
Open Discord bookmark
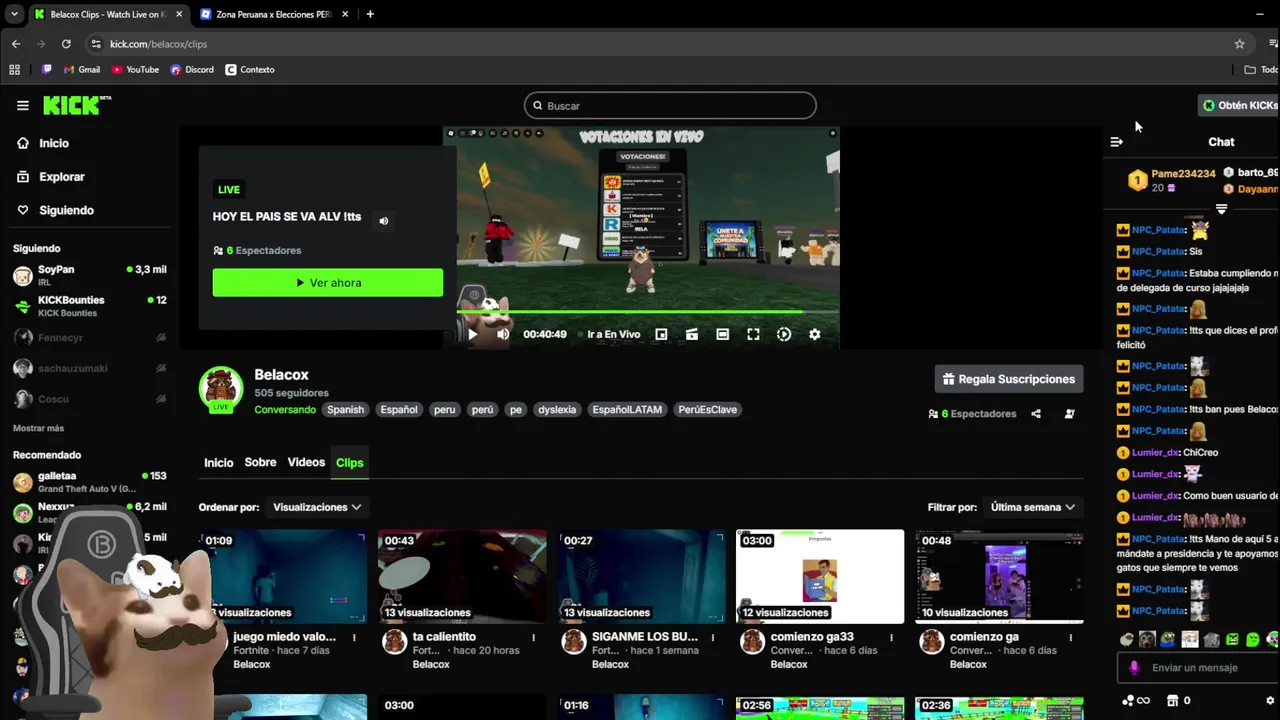pyautogui.click(x=192, y=70)
